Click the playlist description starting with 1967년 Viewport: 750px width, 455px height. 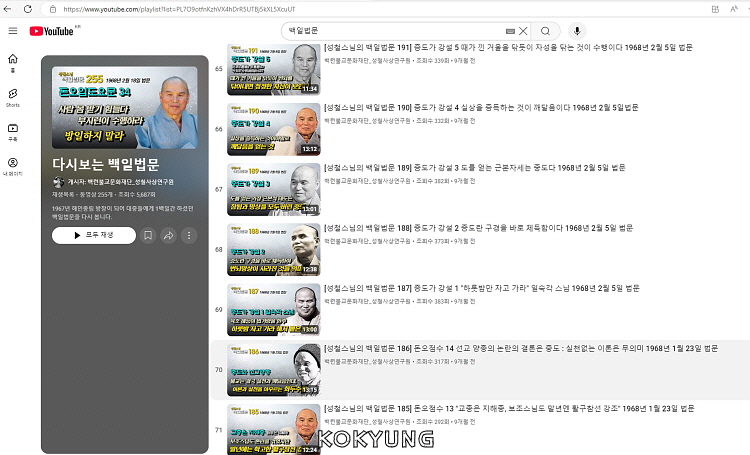tap(123, 213)
